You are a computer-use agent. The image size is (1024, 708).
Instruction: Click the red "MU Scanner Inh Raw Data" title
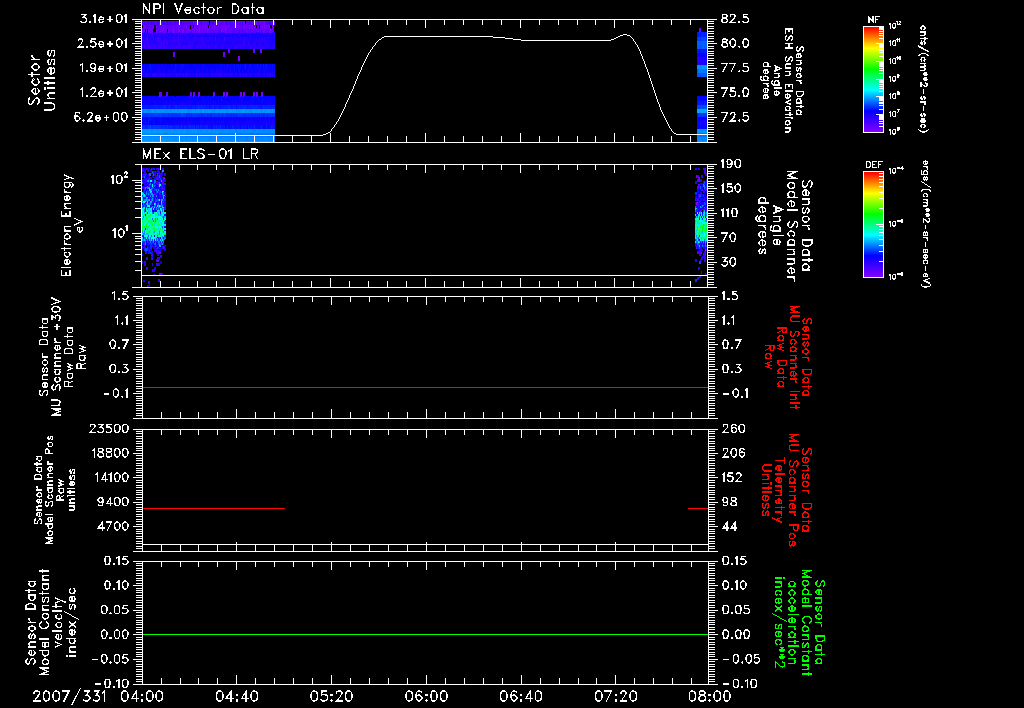click(788, 357)
